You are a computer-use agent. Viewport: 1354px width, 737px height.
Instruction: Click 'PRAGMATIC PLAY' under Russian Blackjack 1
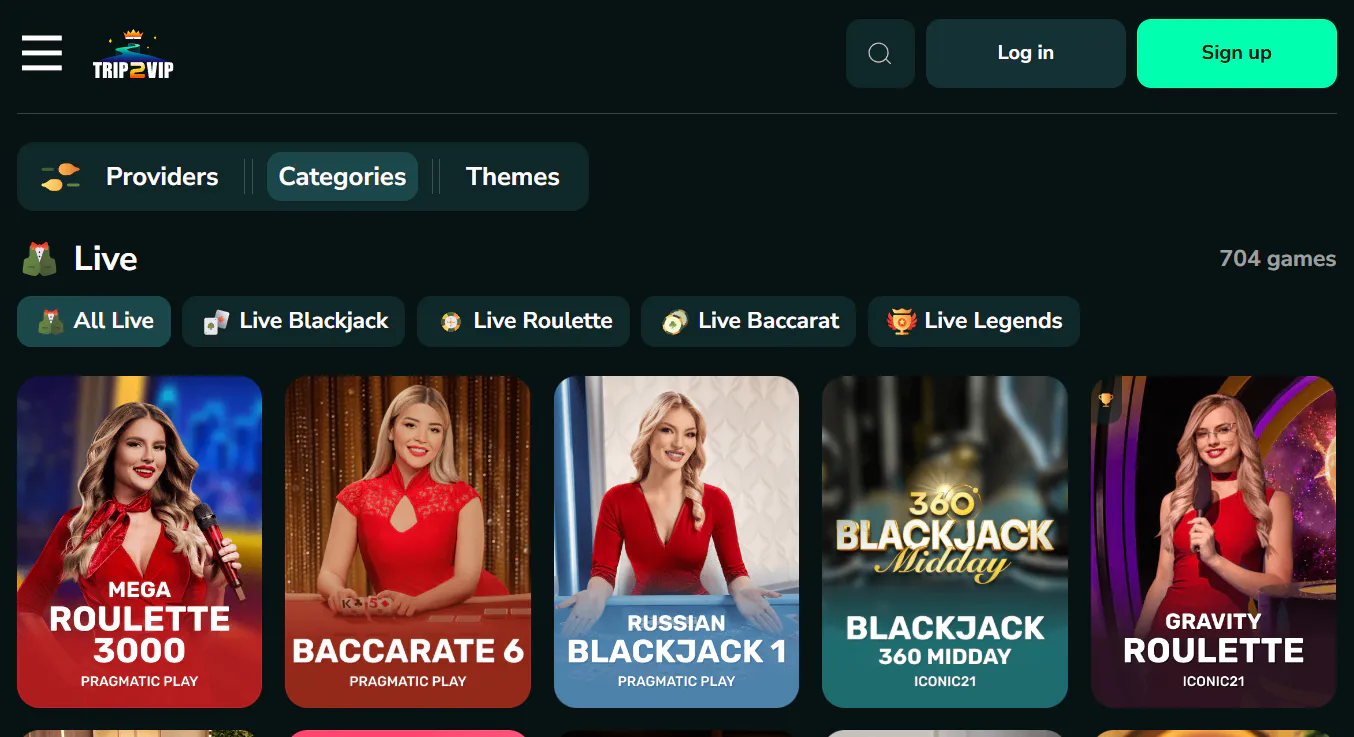click(x=676, y=681)
